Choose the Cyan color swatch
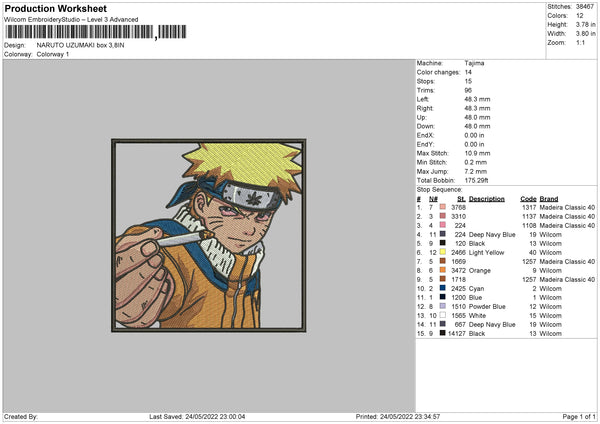 (443, 288)
